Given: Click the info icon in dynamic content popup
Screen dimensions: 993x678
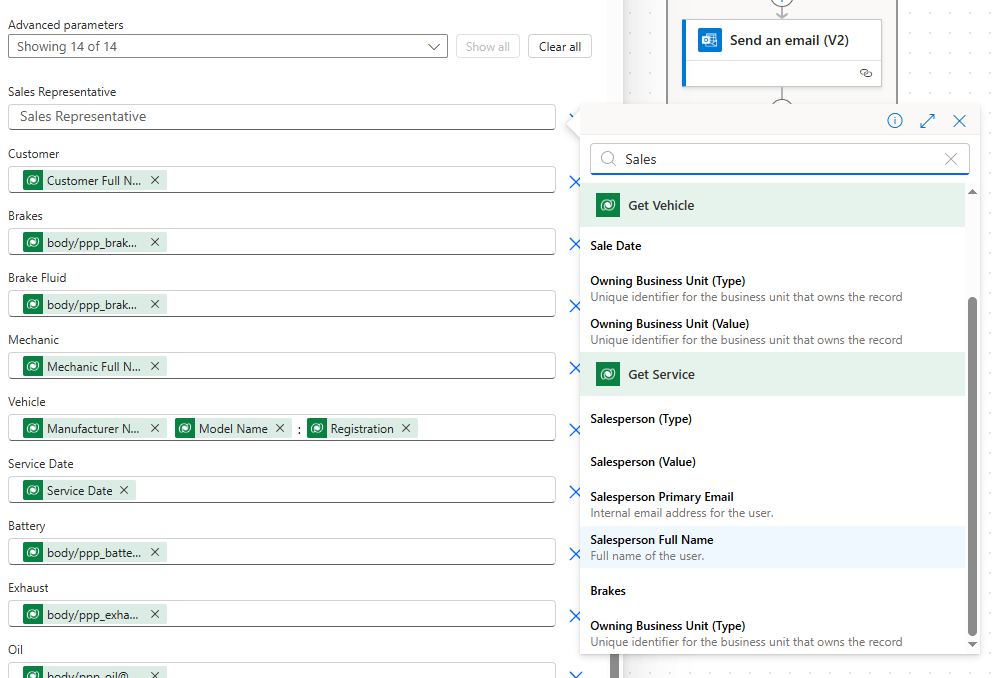Looking at the screenshot, I should pos(895,121).
